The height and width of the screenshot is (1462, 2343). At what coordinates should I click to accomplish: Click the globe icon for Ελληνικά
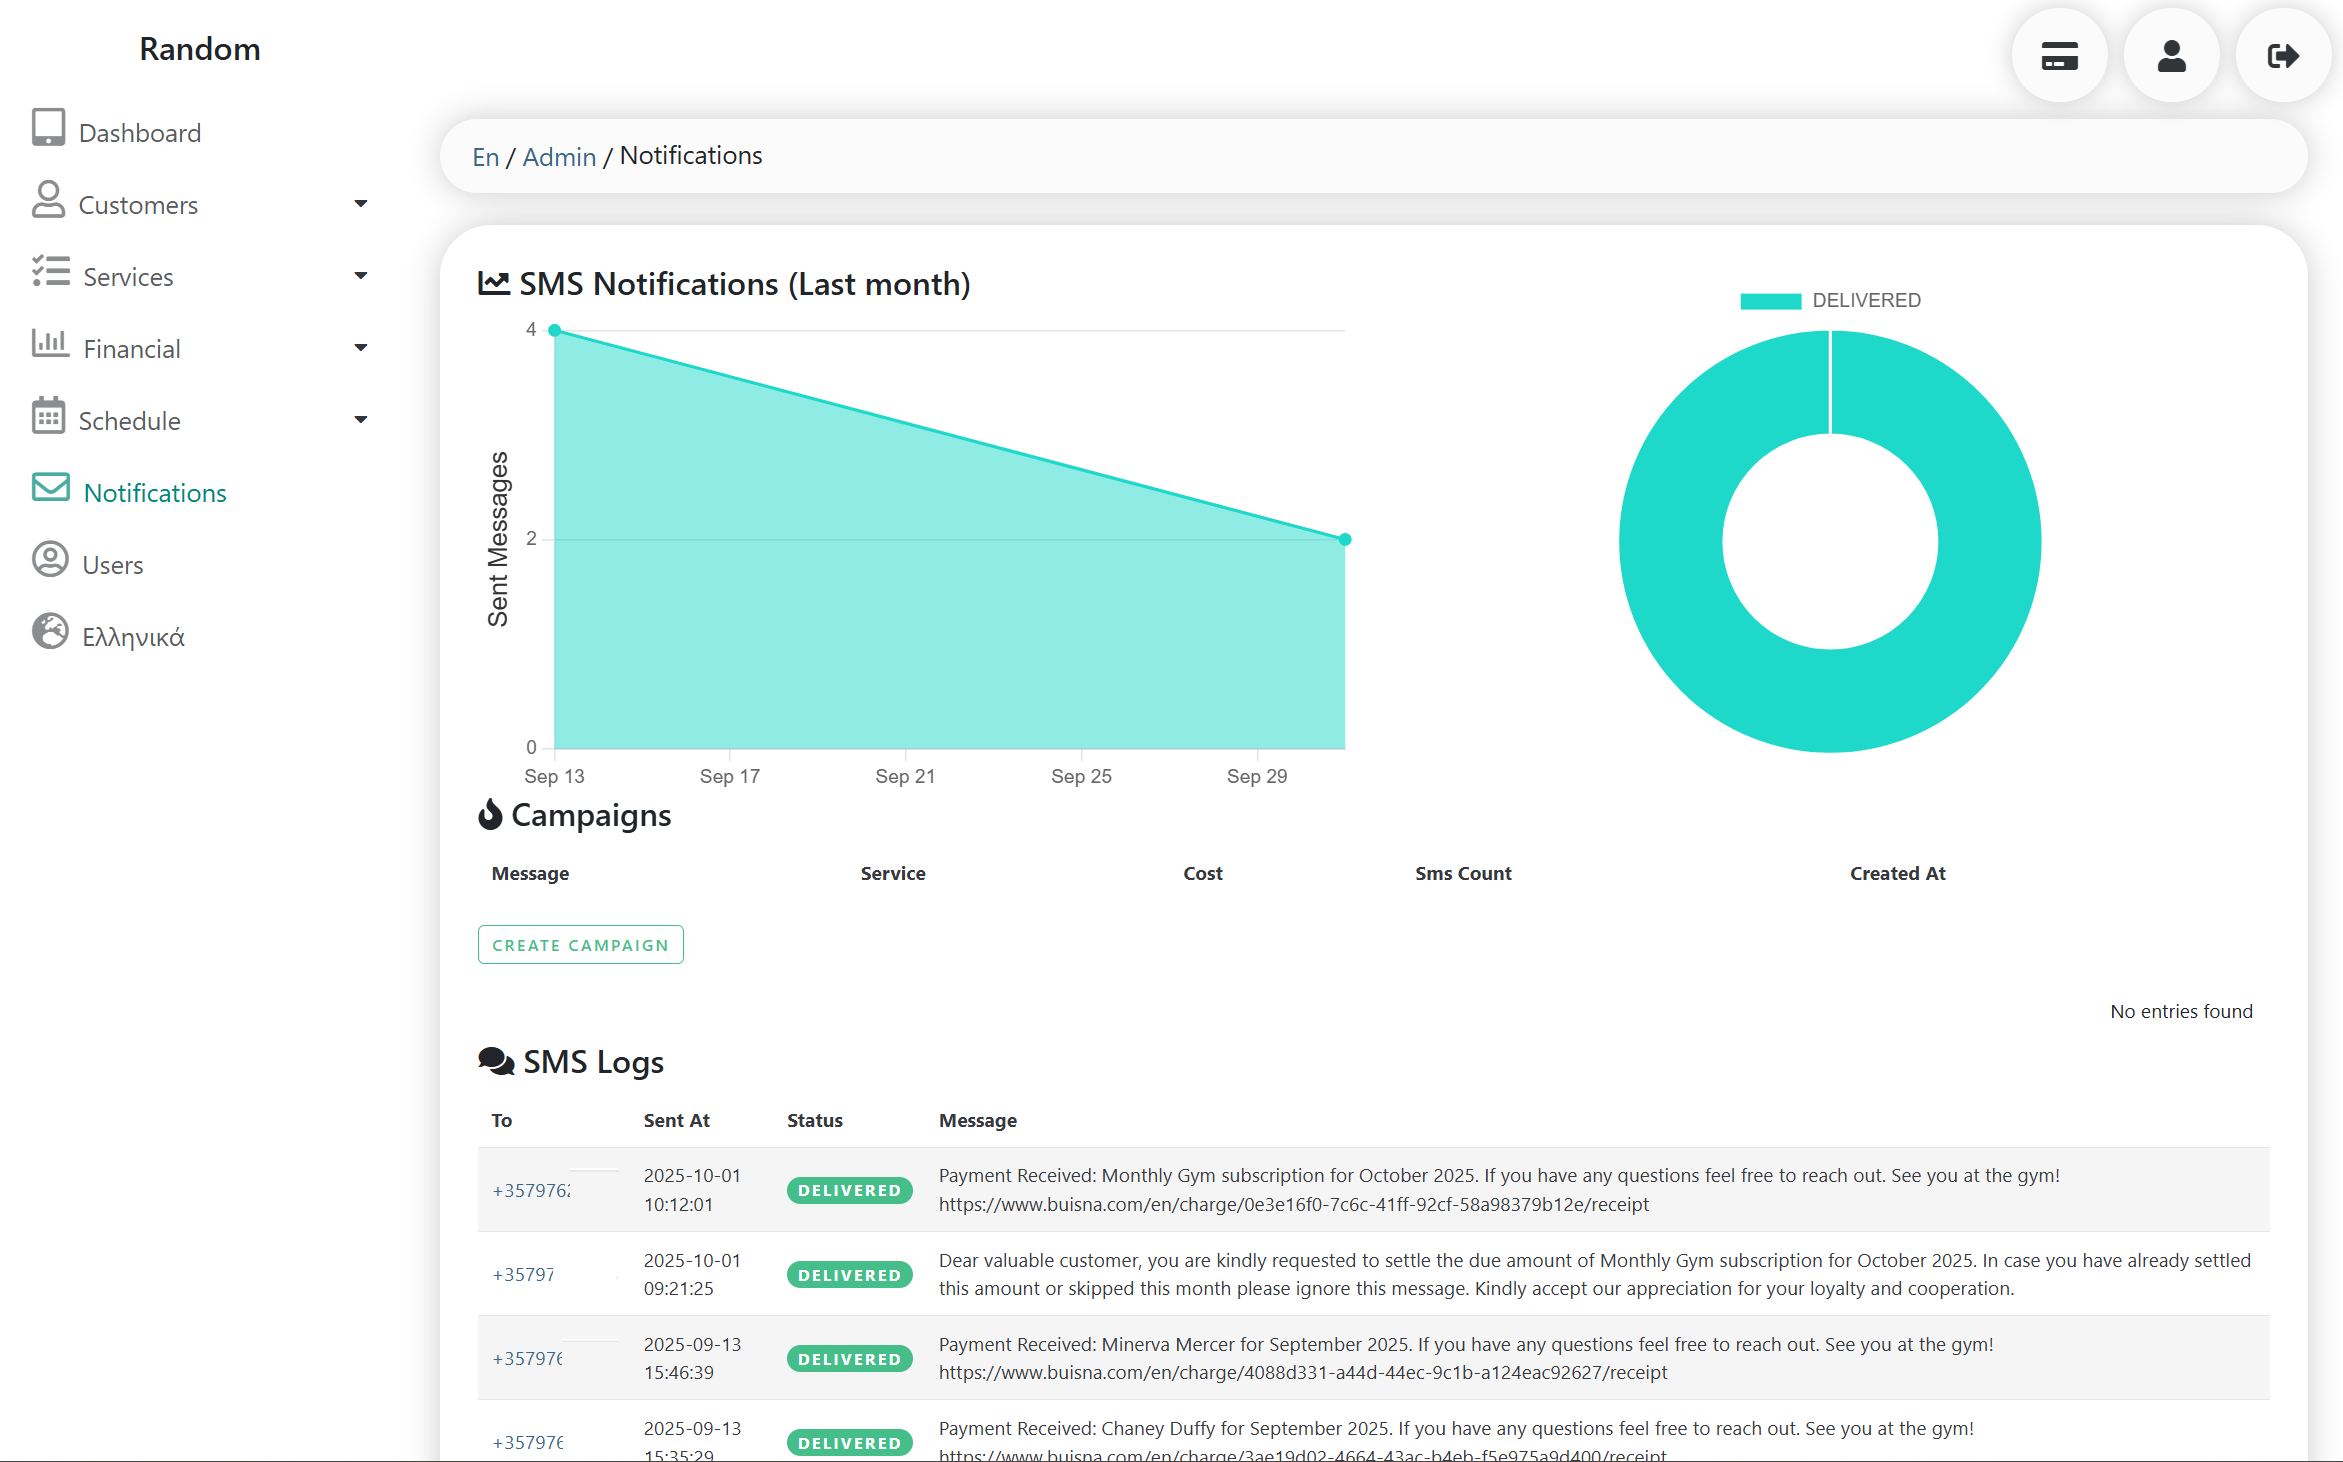point(50,632)
